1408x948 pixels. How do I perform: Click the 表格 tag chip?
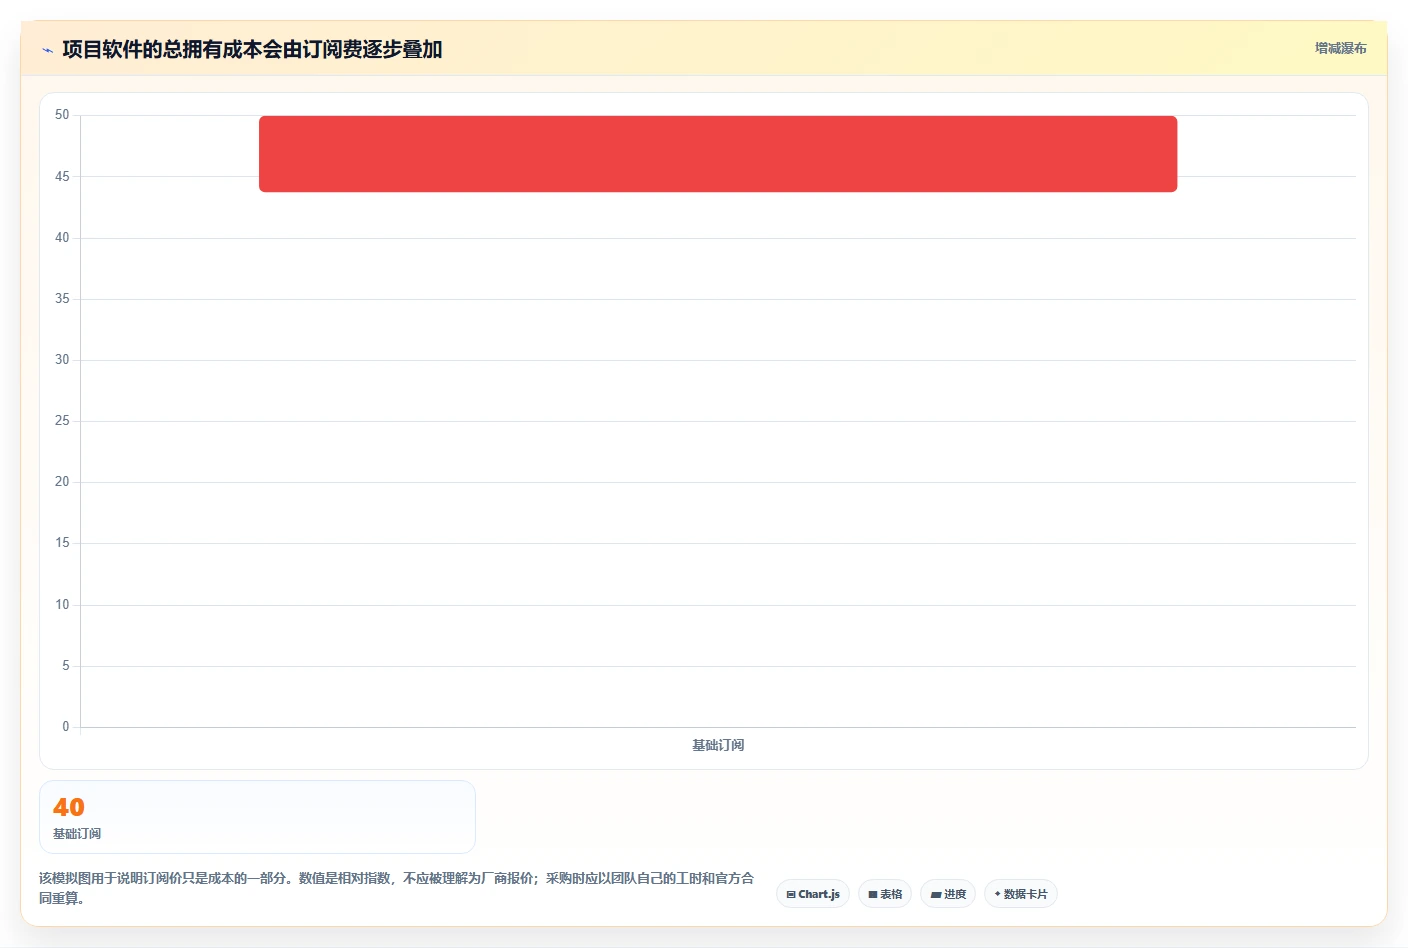tap(885, 894)
